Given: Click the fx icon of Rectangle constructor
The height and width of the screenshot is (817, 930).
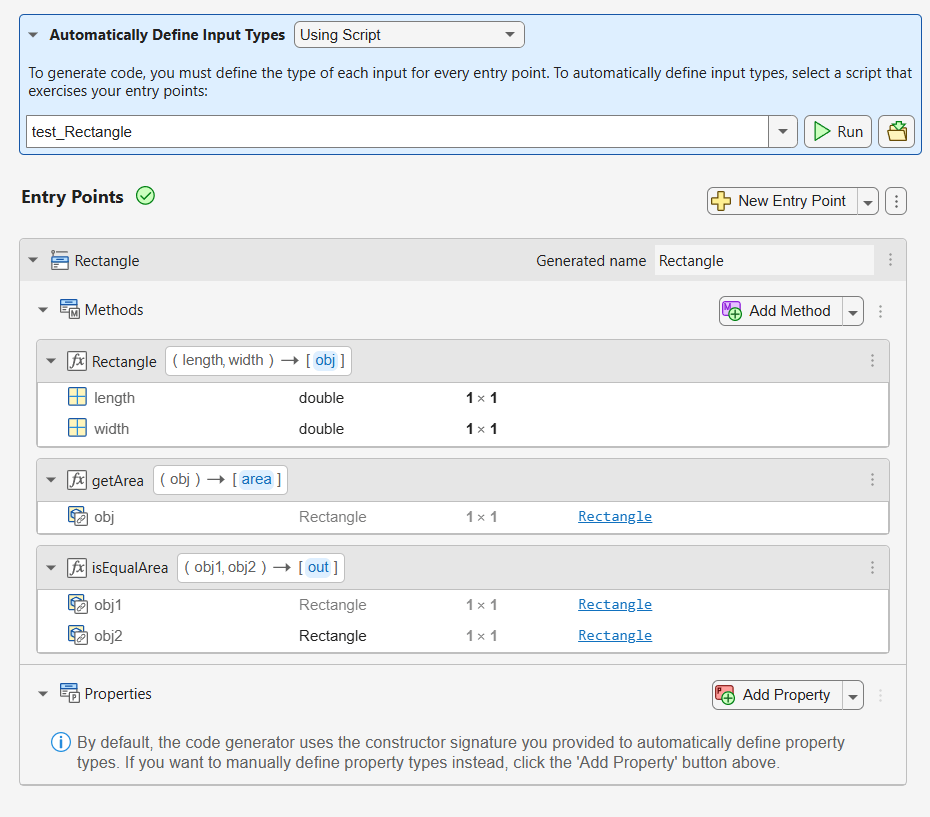Looking at the screenshot, I should 77,361.
